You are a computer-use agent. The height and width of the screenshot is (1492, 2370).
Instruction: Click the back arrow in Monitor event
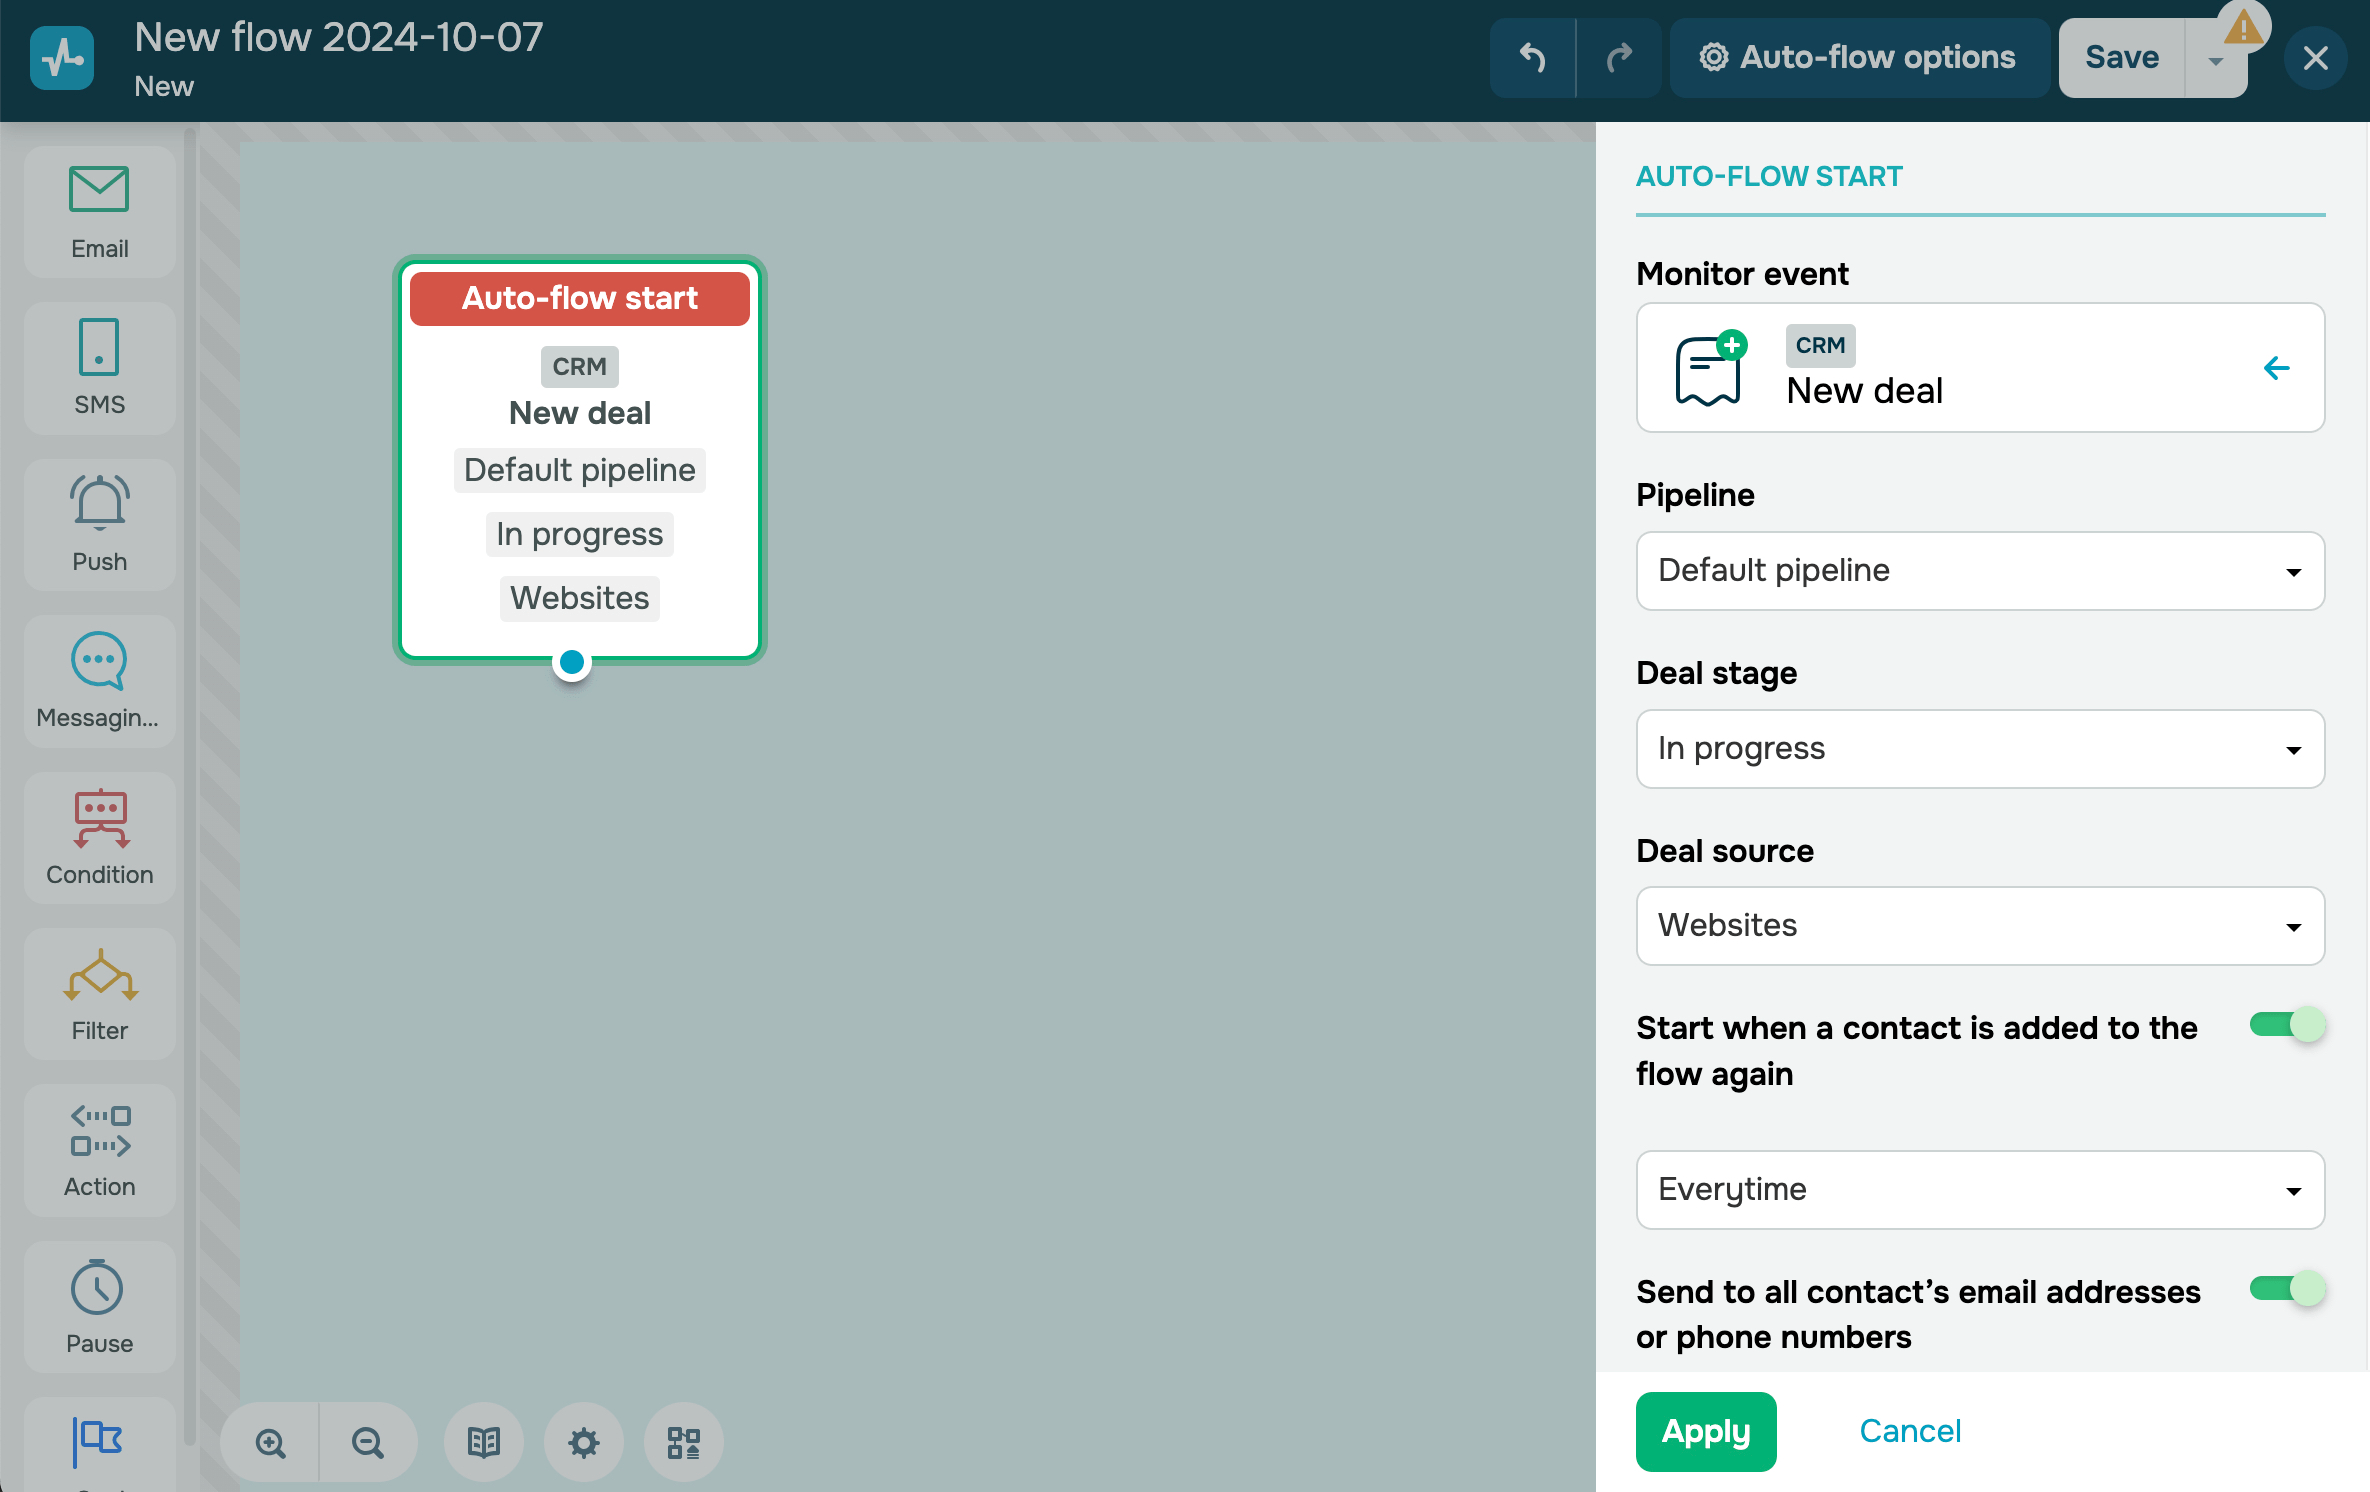2276,368
